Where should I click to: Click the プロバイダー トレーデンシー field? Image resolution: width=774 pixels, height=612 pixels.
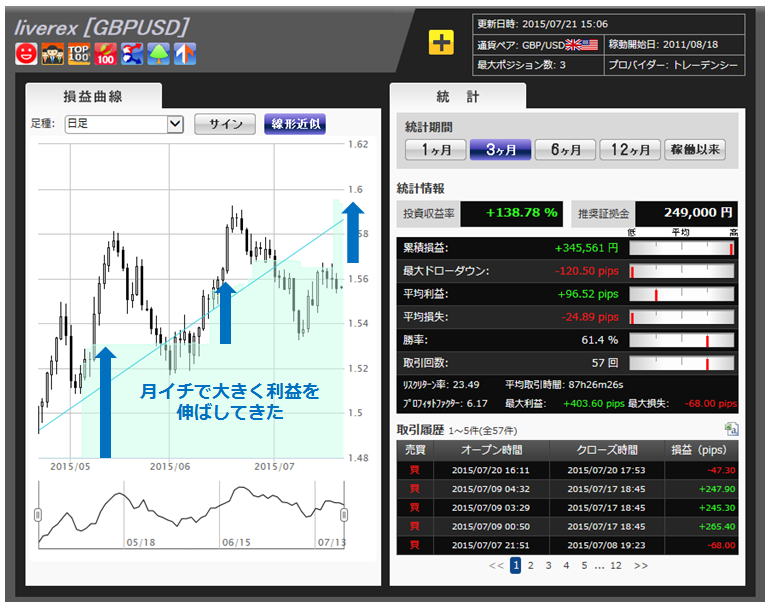(x=674, y=65)
